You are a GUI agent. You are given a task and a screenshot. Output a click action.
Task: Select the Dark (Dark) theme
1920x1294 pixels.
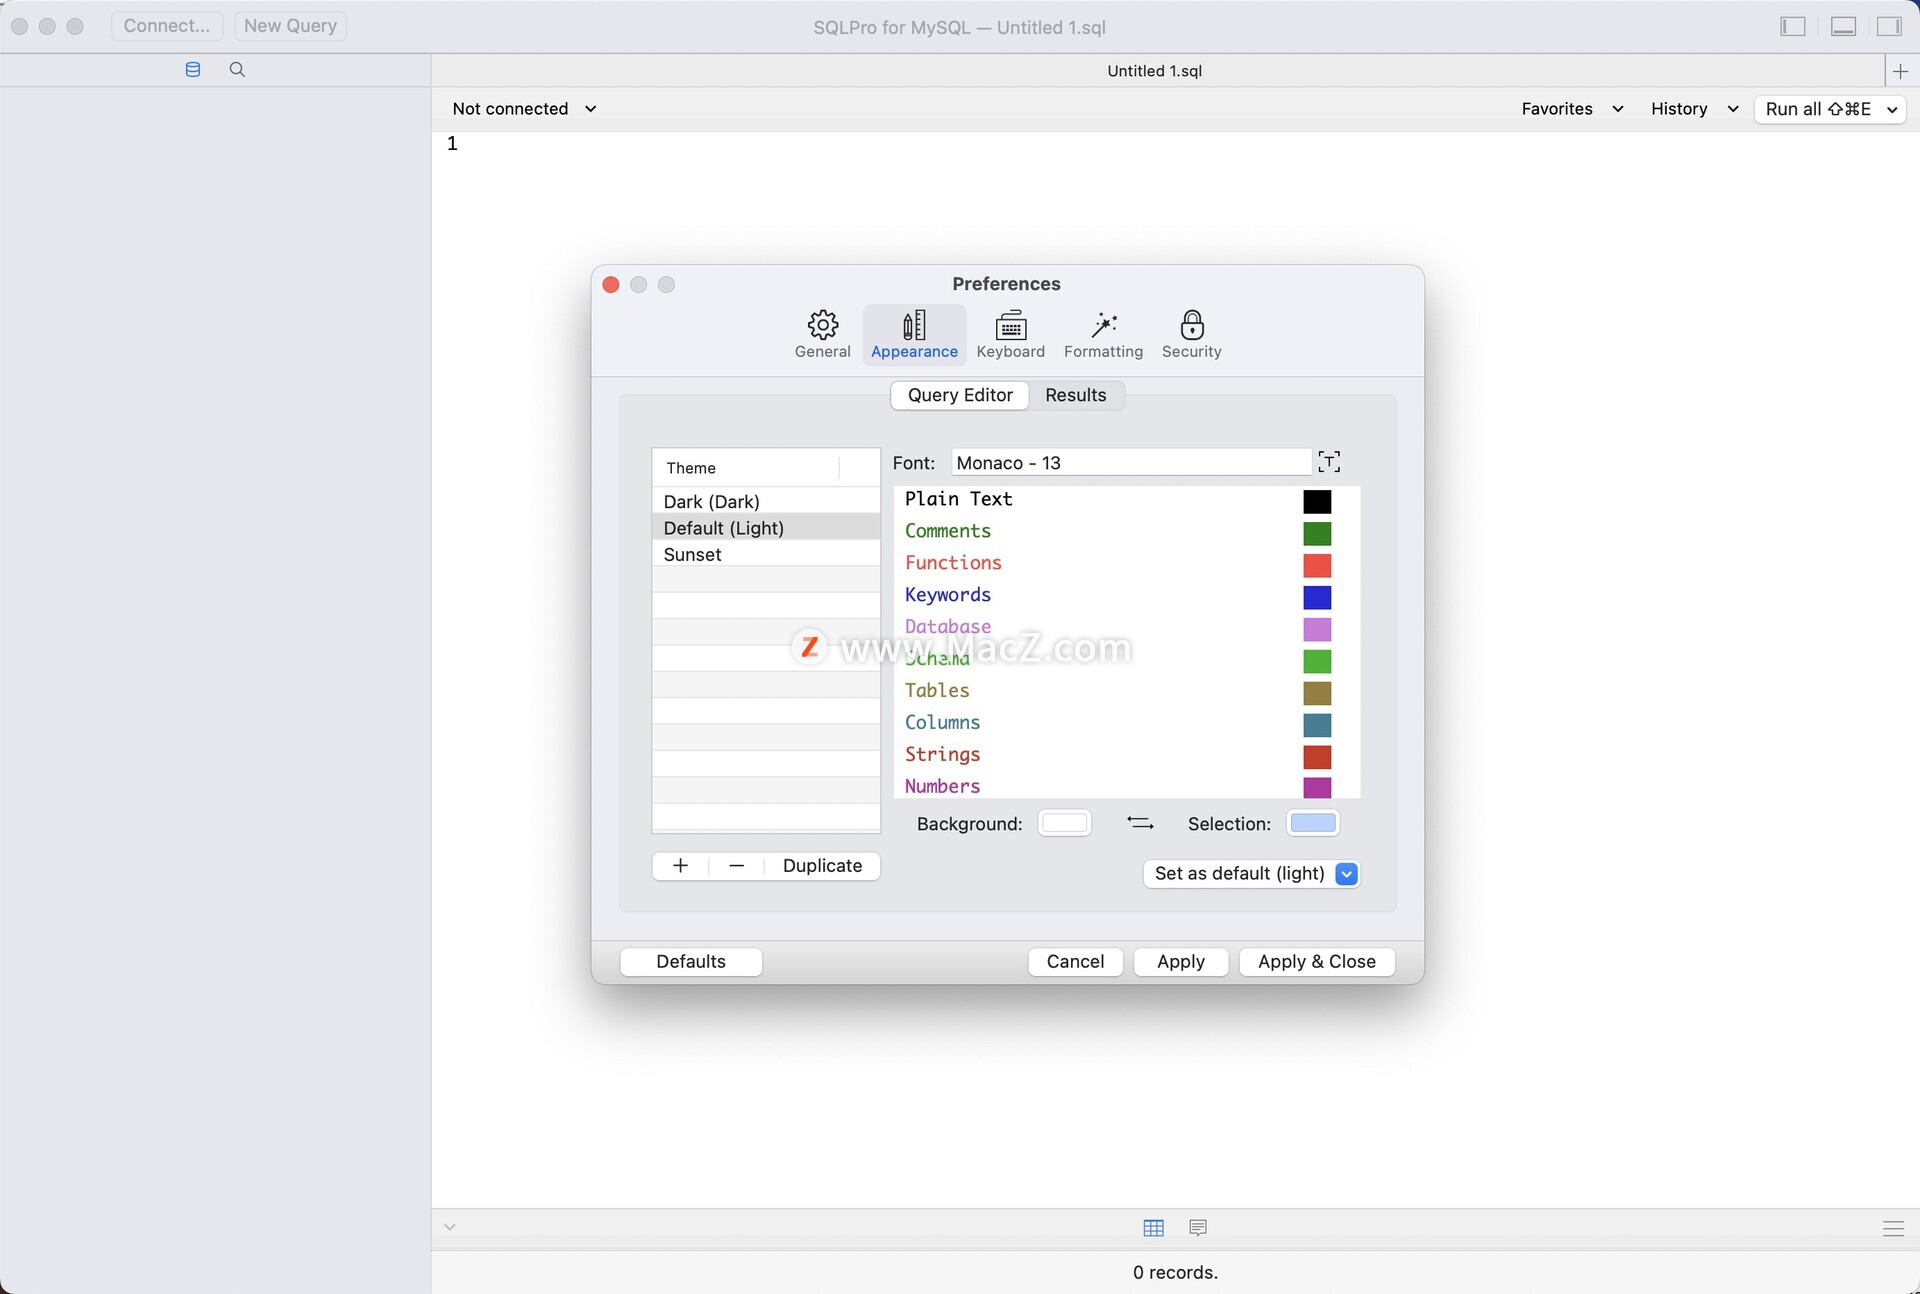pyautogui.click(x=766, y=501)
